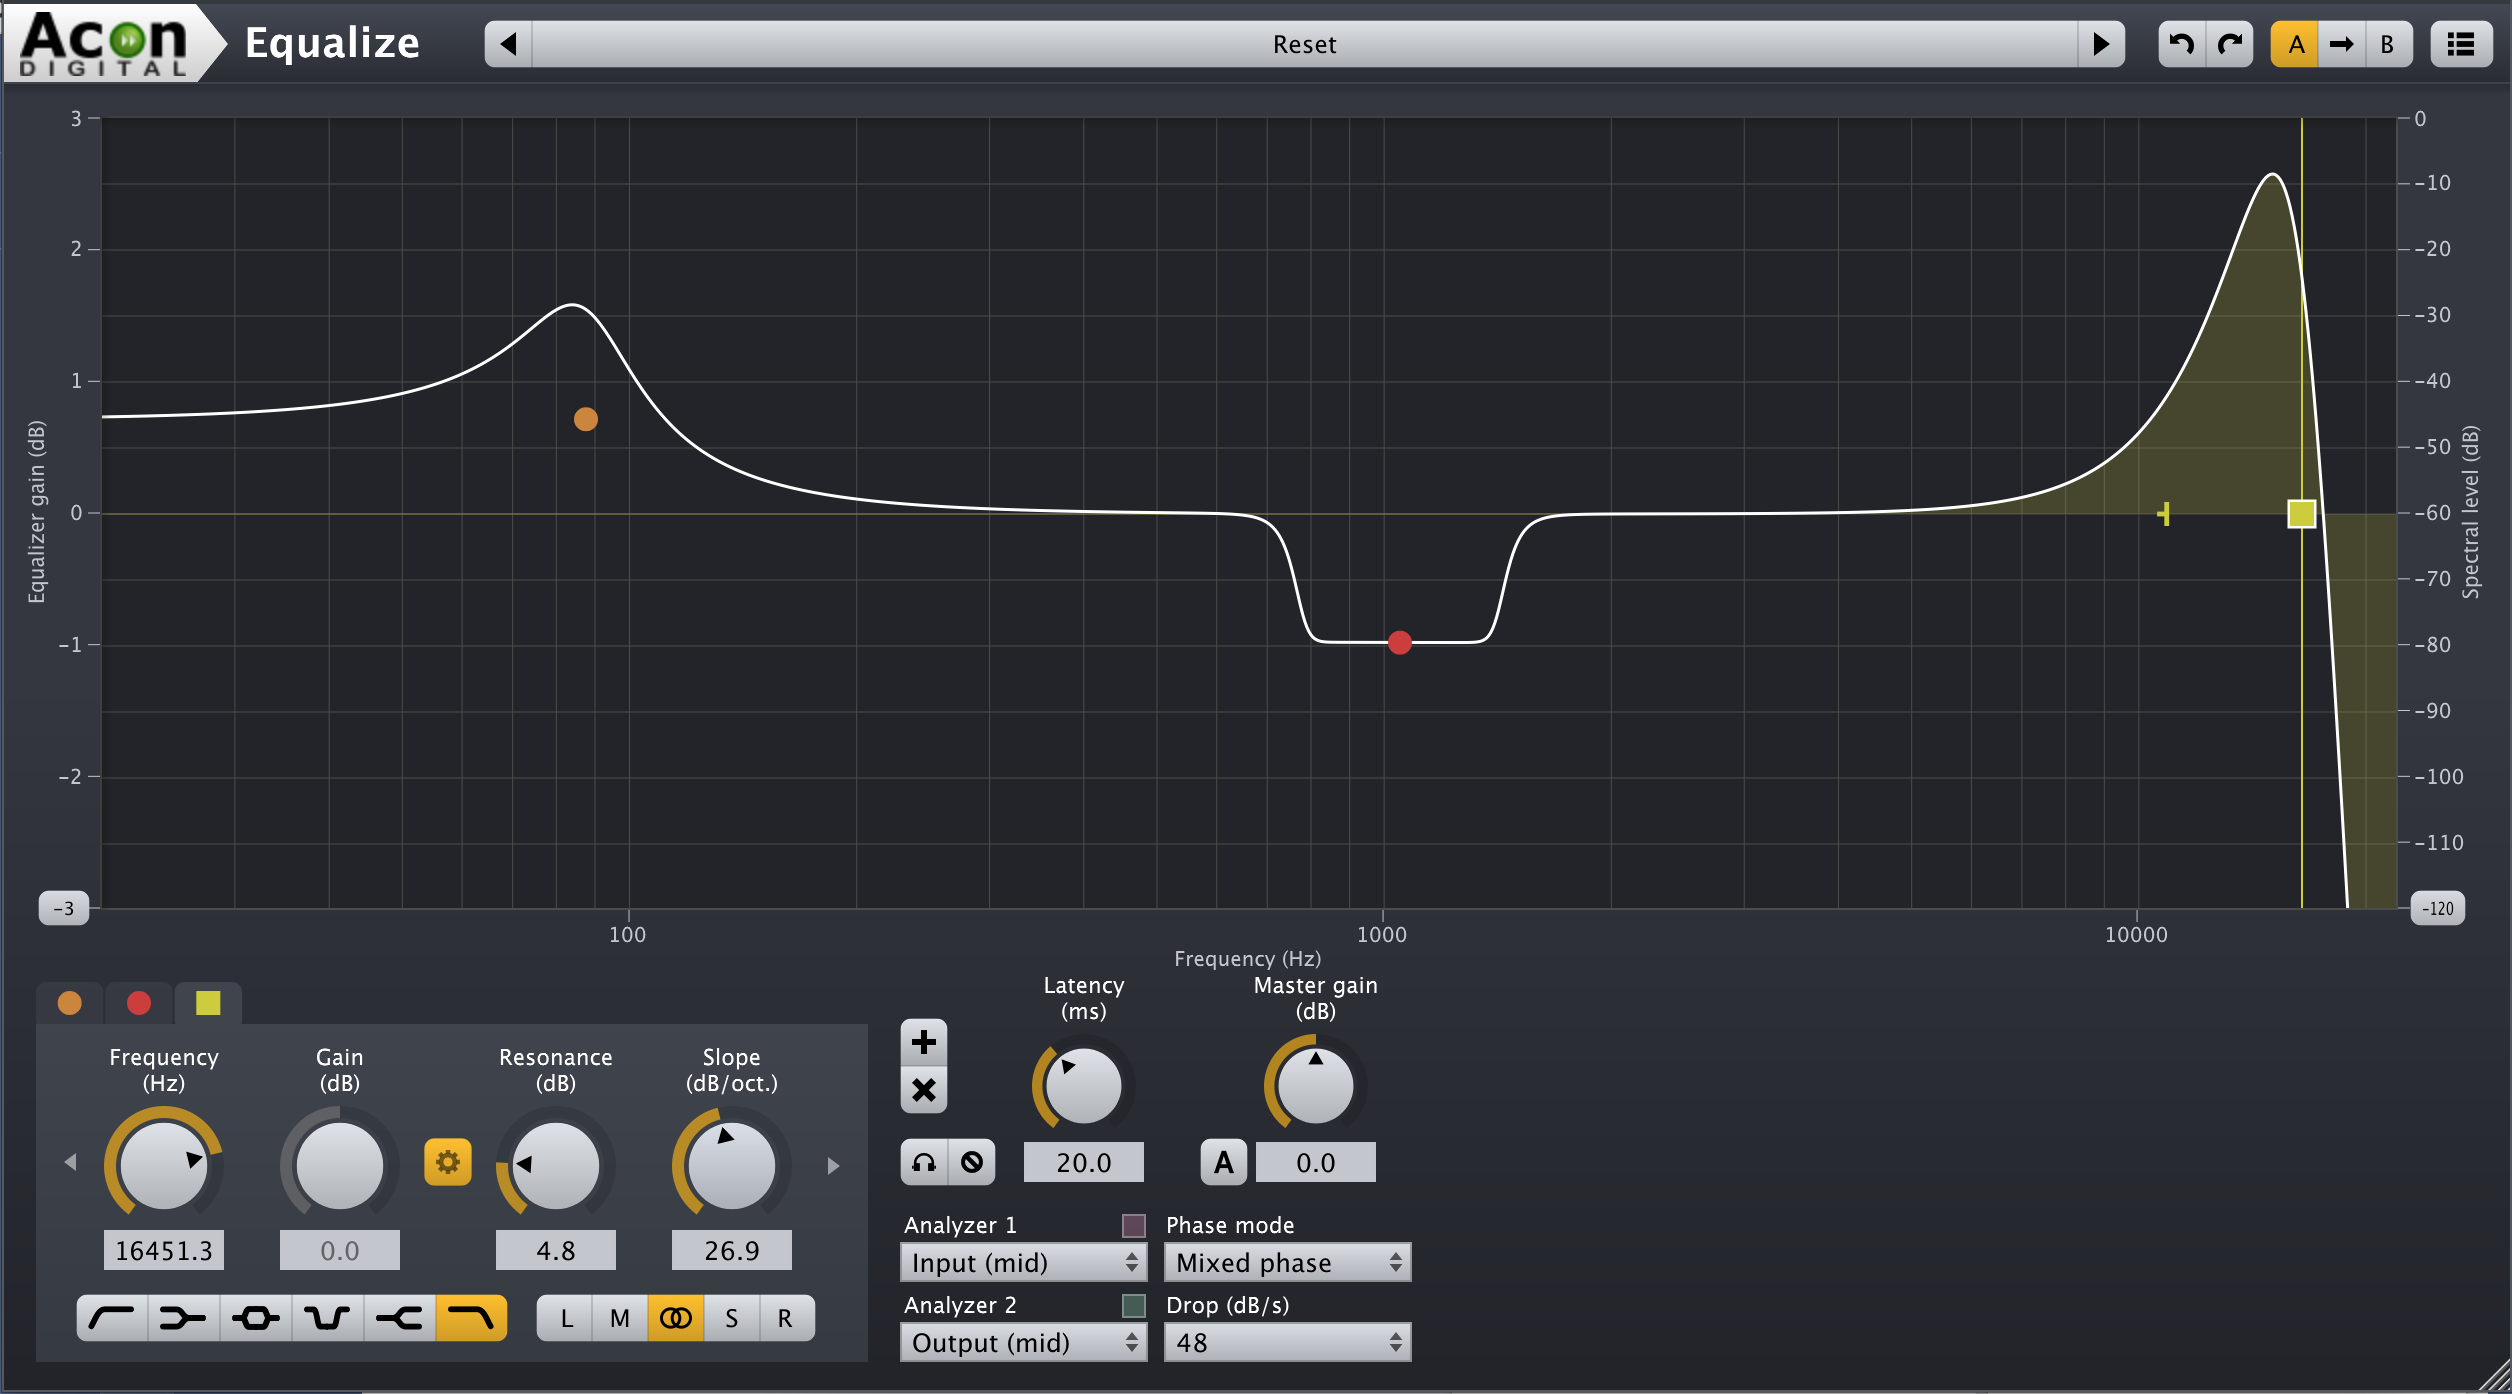
Task: Select the low shelf filter shape
Action: coord(184,1318)
